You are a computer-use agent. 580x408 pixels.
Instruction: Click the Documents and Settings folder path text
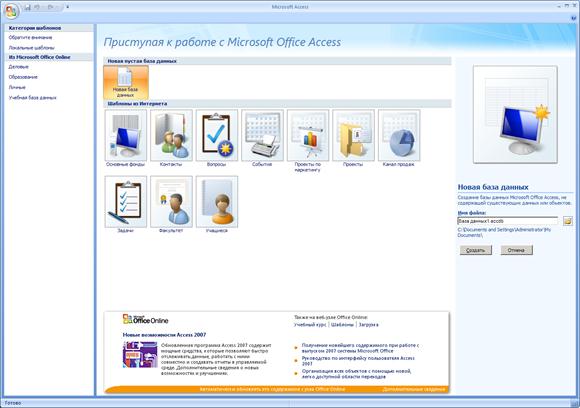(x=504, y=232)
